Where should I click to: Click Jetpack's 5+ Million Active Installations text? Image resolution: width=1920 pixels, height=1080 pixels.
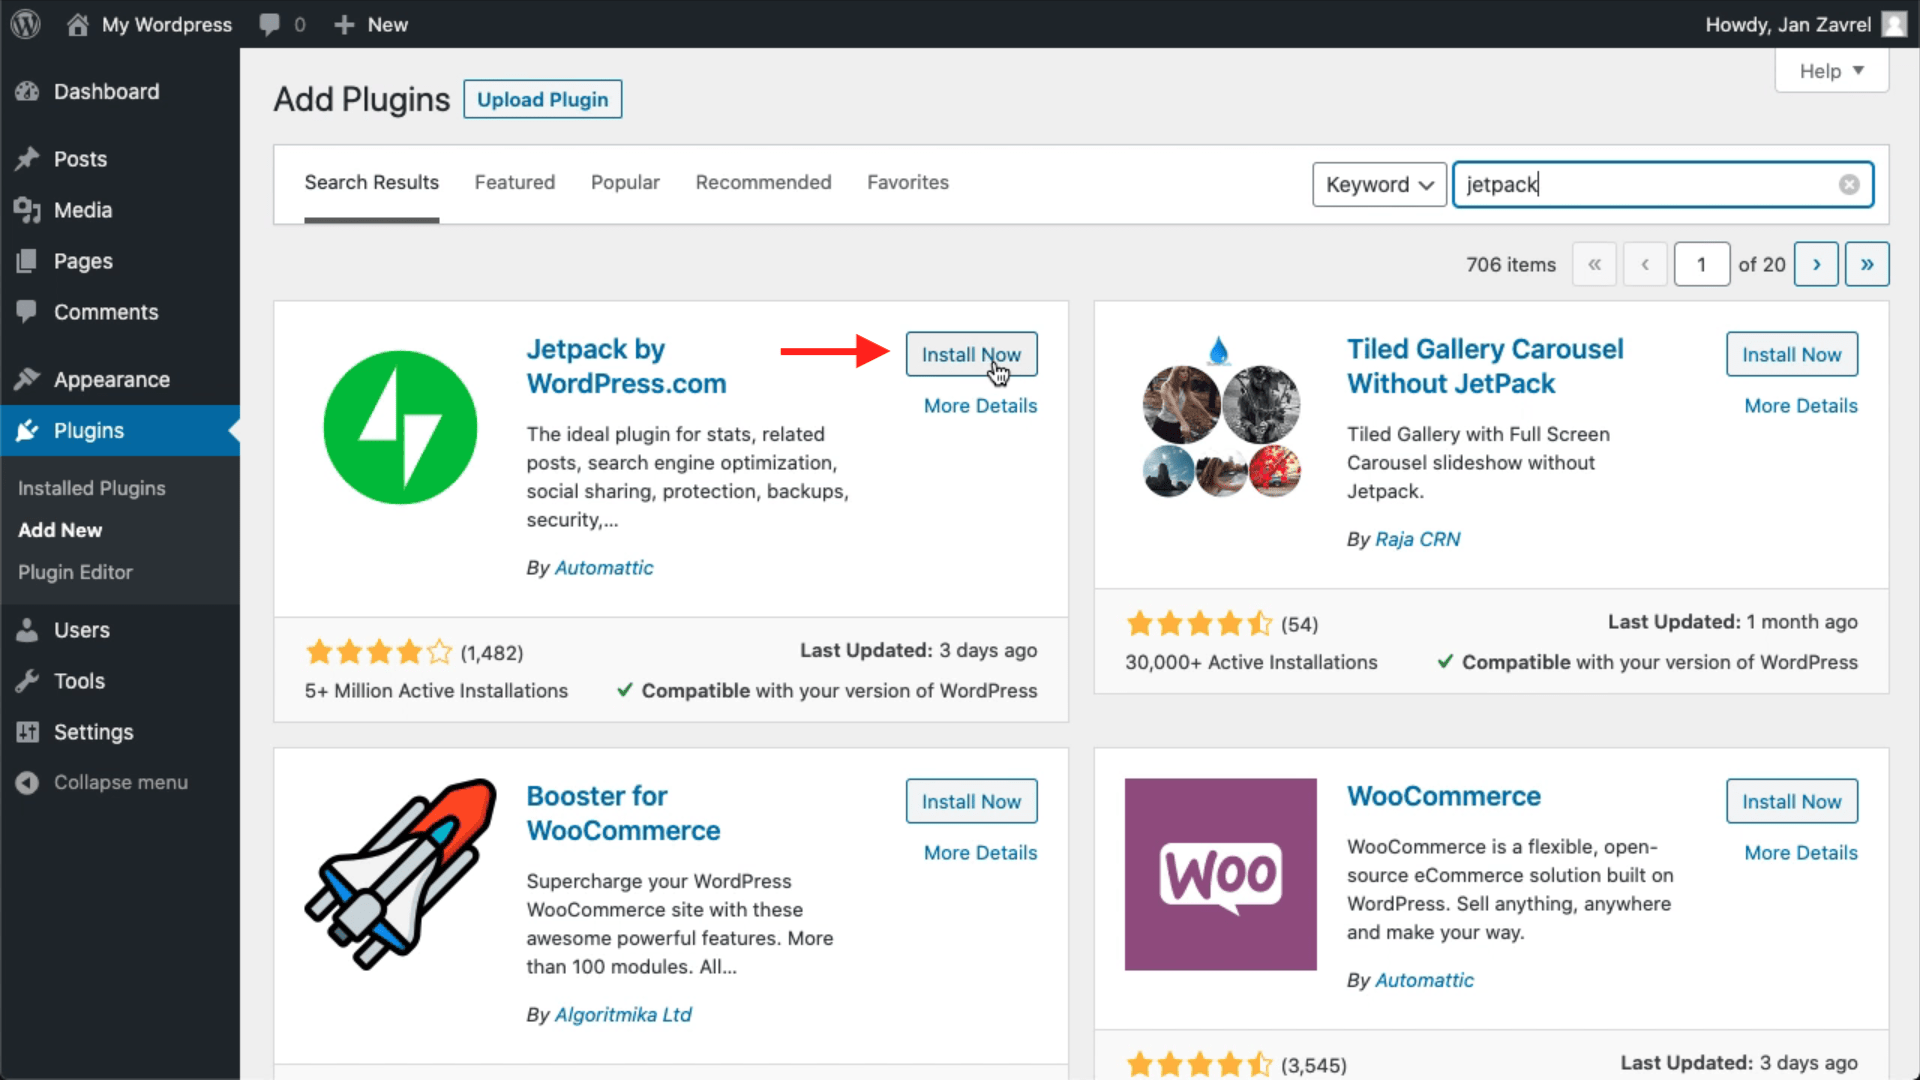(x=436, y=691)
